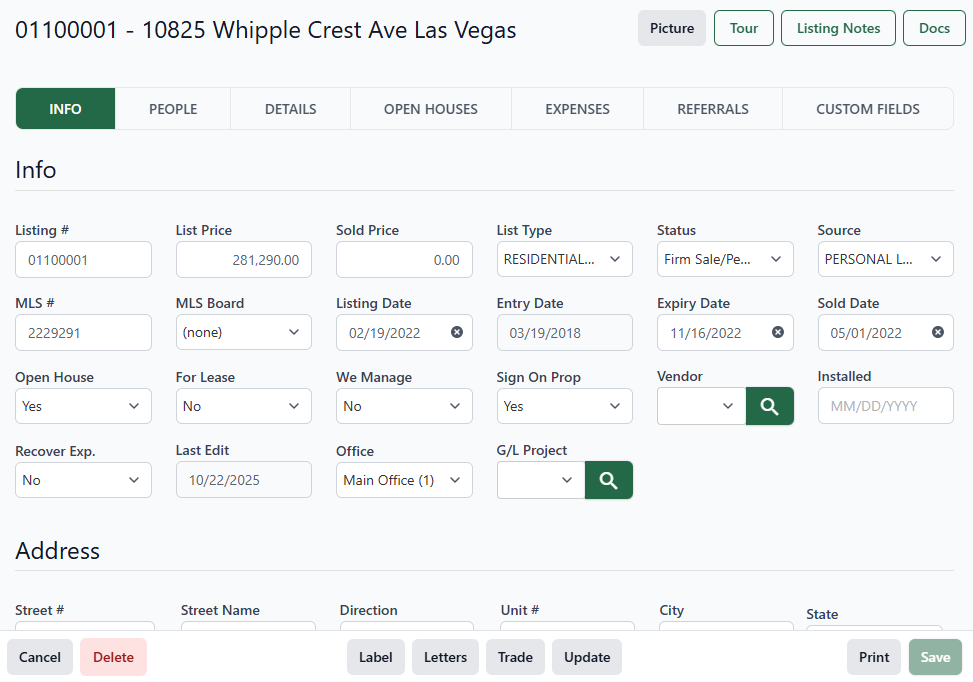973x682 pixels.
Task: Click the Sold Price field
Action: pyautogui.click(x=404, y=259)
